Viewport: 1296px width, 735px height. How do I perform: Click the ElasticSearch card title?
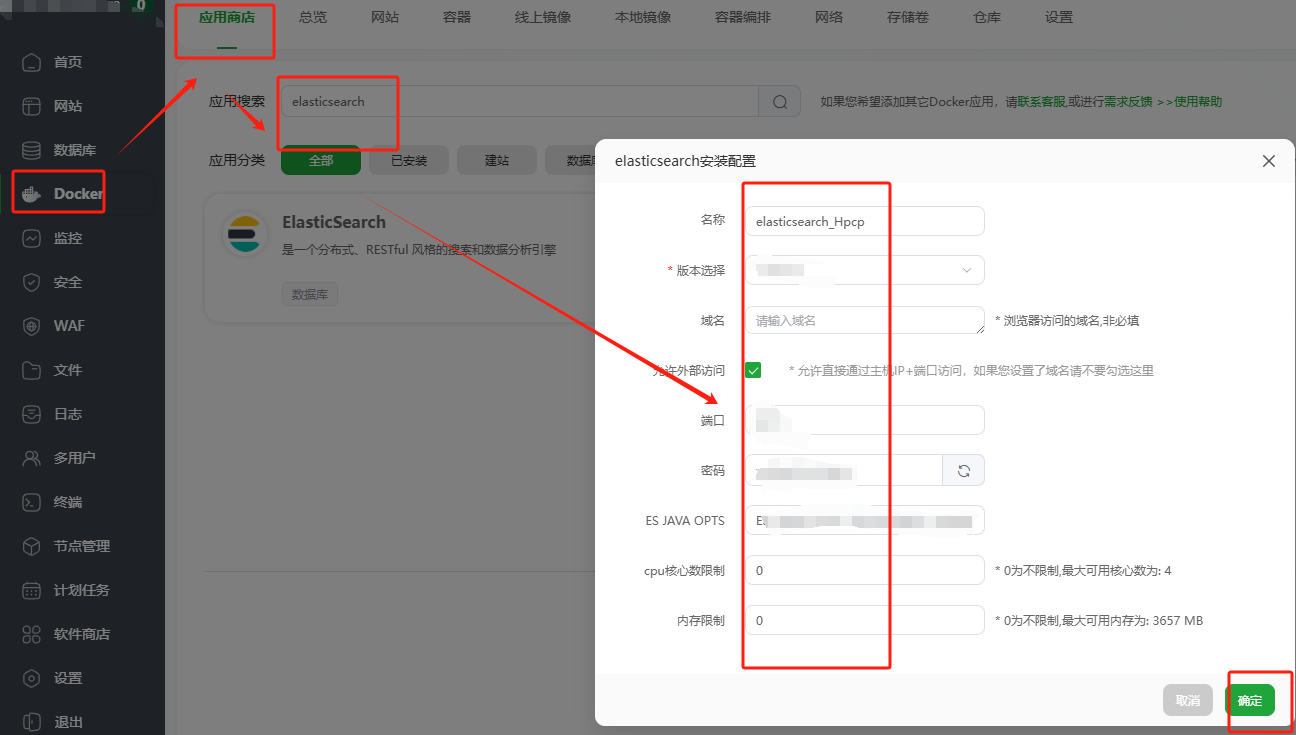[x=334, y=222]
